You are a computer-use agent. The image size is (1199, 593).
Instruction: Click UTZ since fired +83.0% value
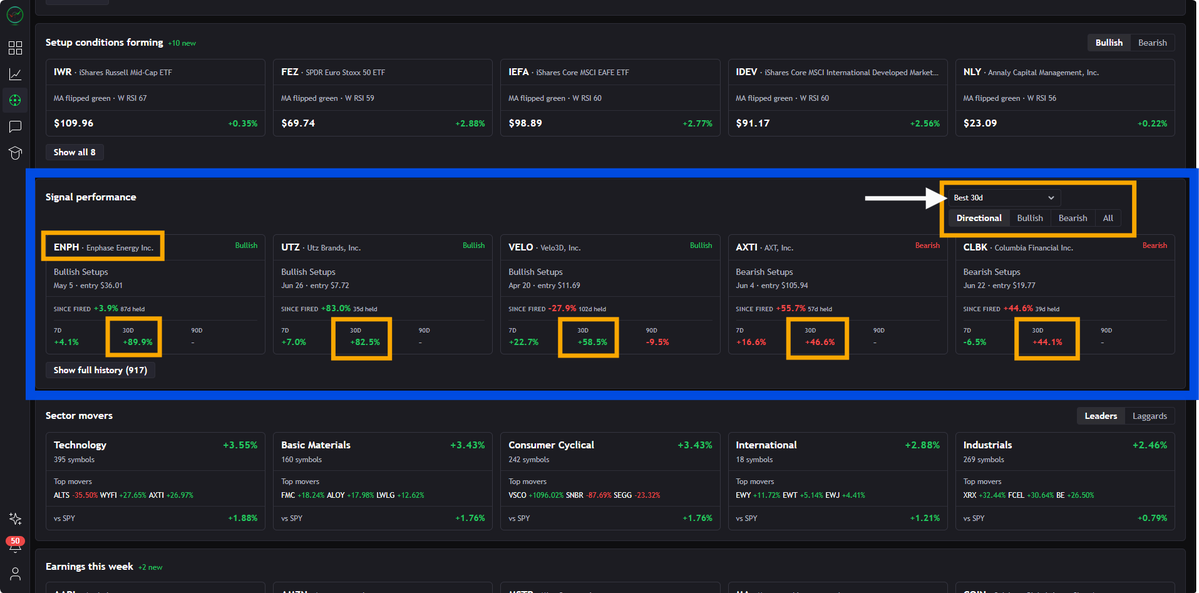click(336, 308)
